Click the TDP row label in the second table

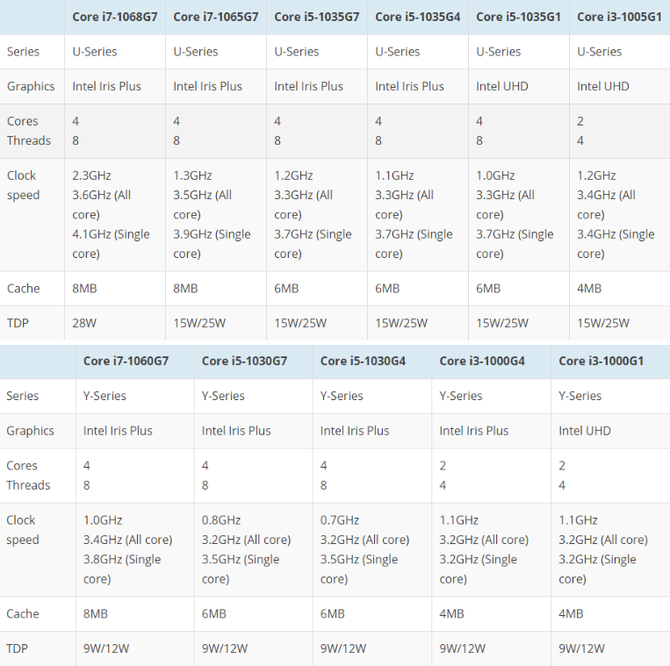point(38,649)
